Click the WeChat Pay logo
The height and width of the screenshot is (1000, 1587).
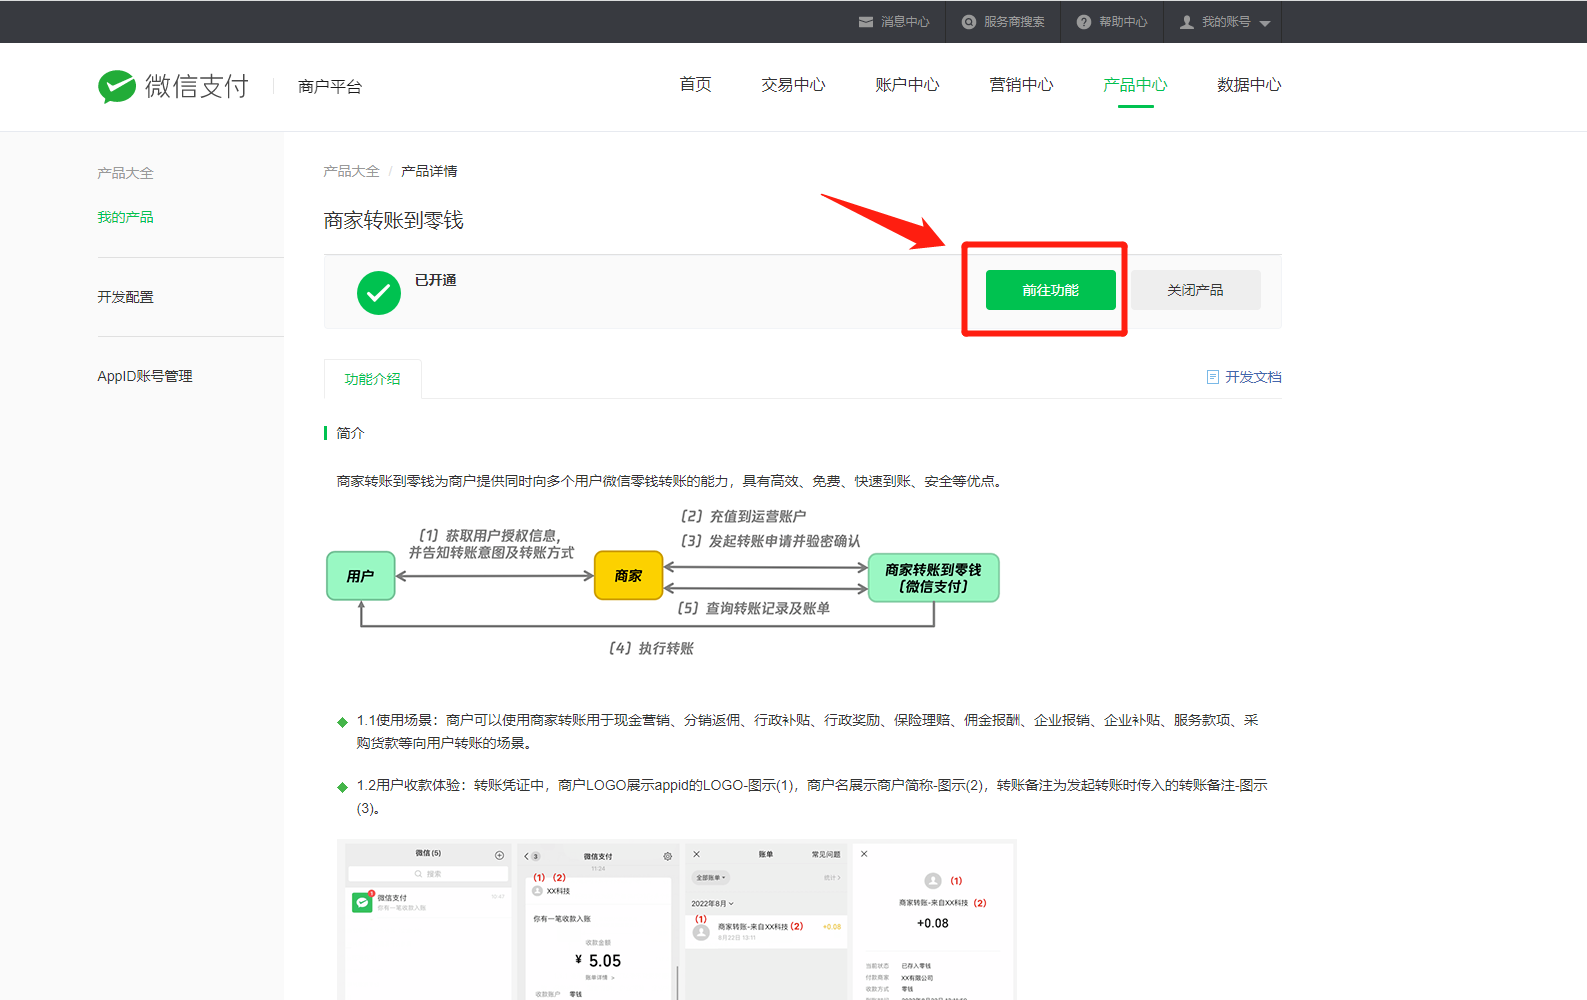(x=173, y=86)
